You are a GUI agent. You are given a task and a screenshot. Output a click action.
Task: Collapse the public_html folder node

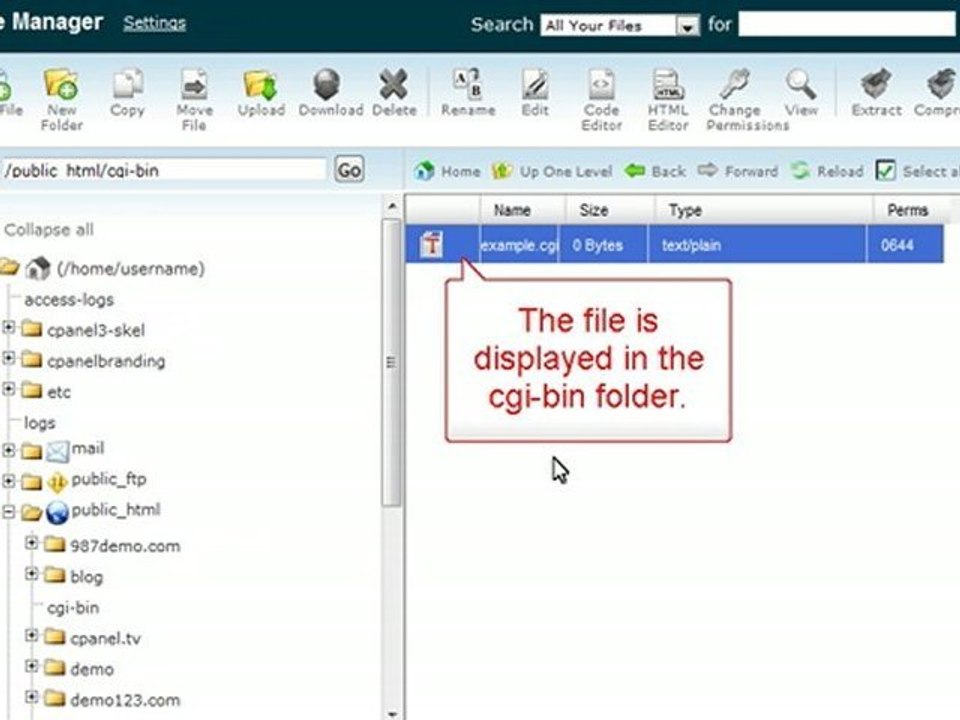[9, 512]
